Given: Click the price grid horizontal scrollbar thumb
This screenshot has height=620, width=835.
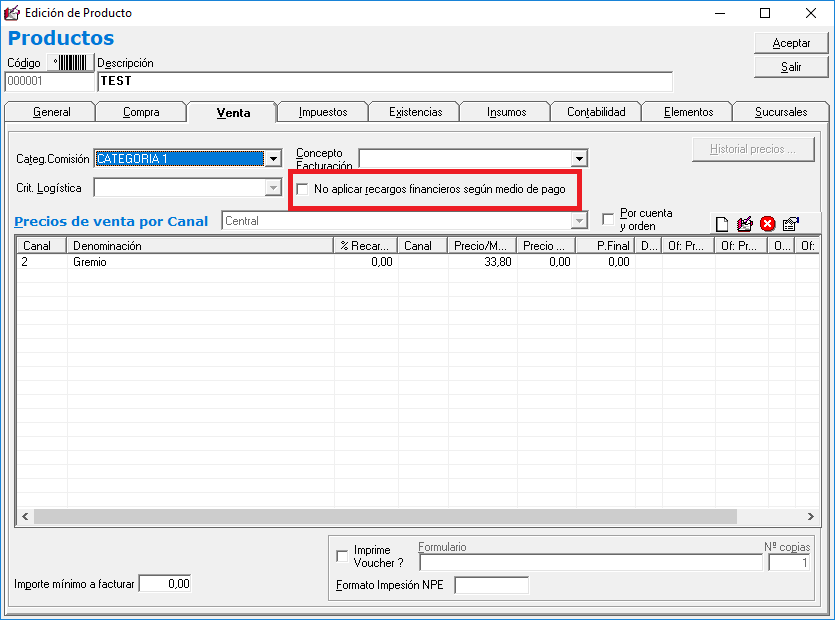Looking at the screenshot, I should (x=385, y=516).
